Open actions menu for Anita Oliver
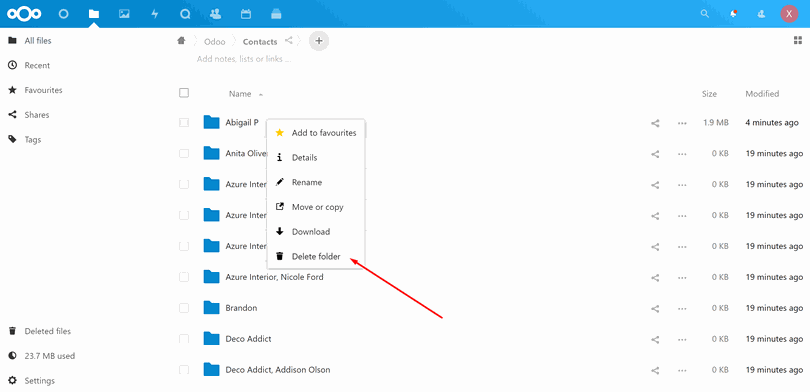 click(682, 154)
